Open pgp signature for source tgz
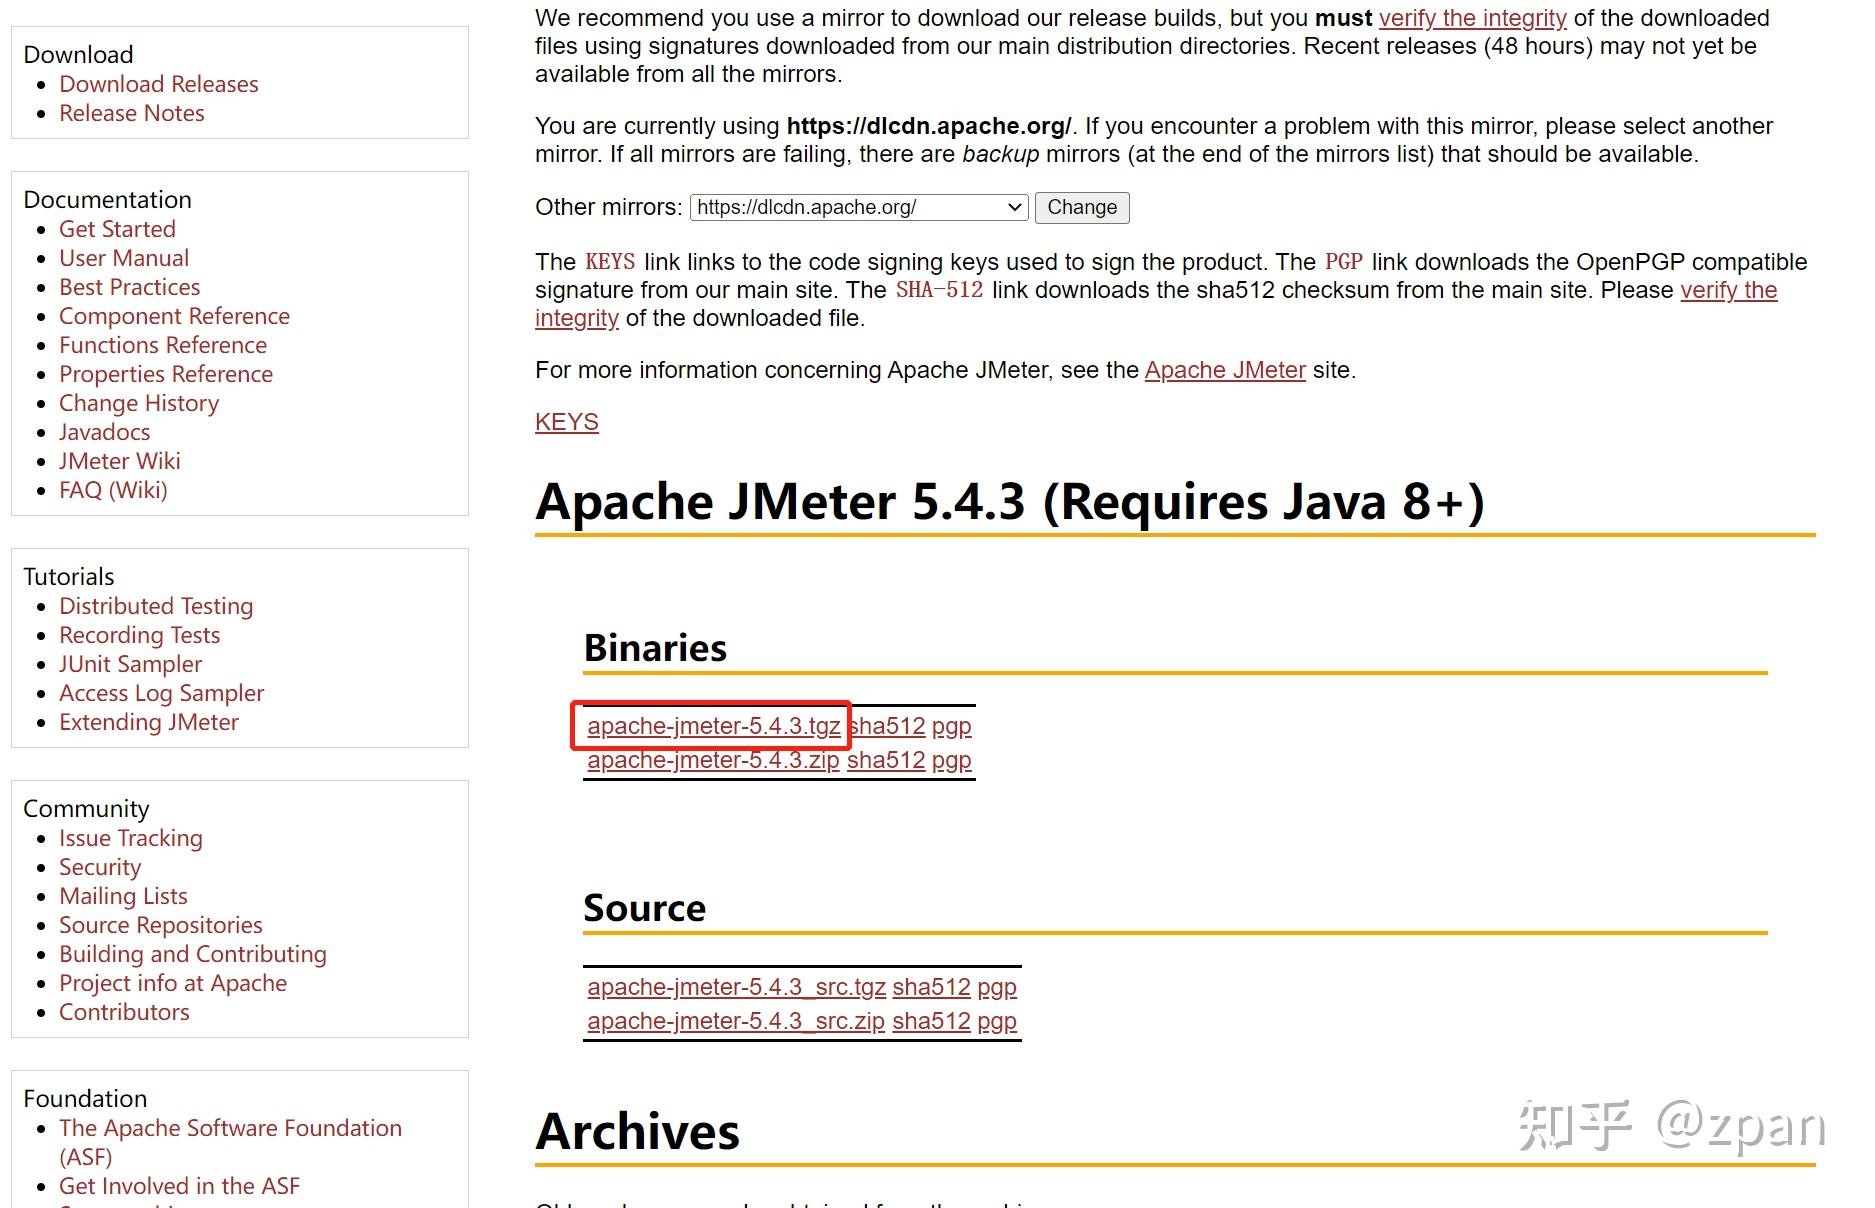 997,987
